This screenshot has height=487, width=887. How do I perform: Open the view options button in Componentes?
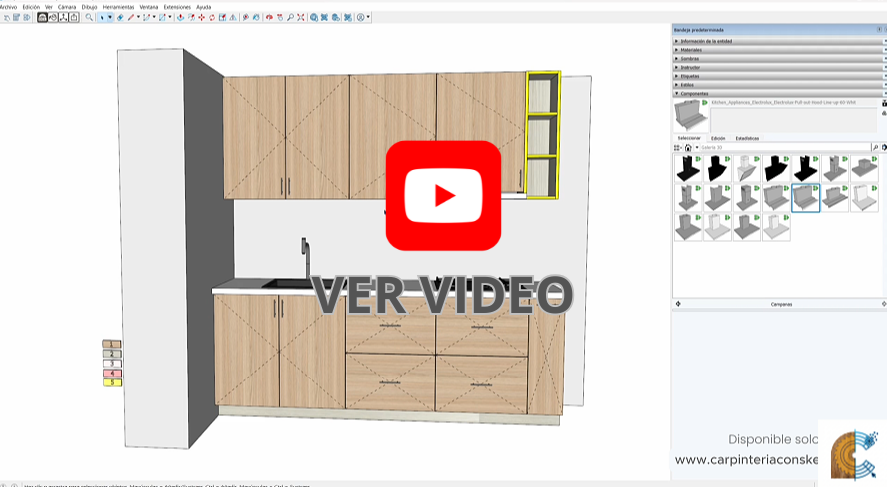(x=678, y=148)
